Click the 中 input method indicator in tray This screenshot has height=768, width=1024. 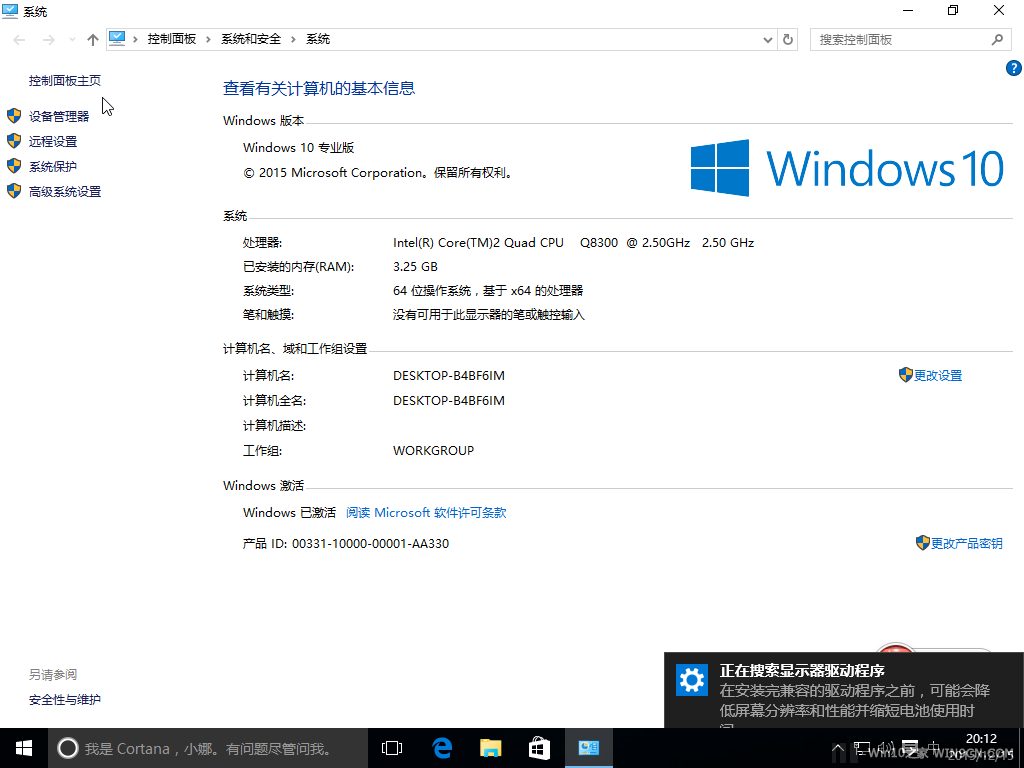[x=931, y=747]
